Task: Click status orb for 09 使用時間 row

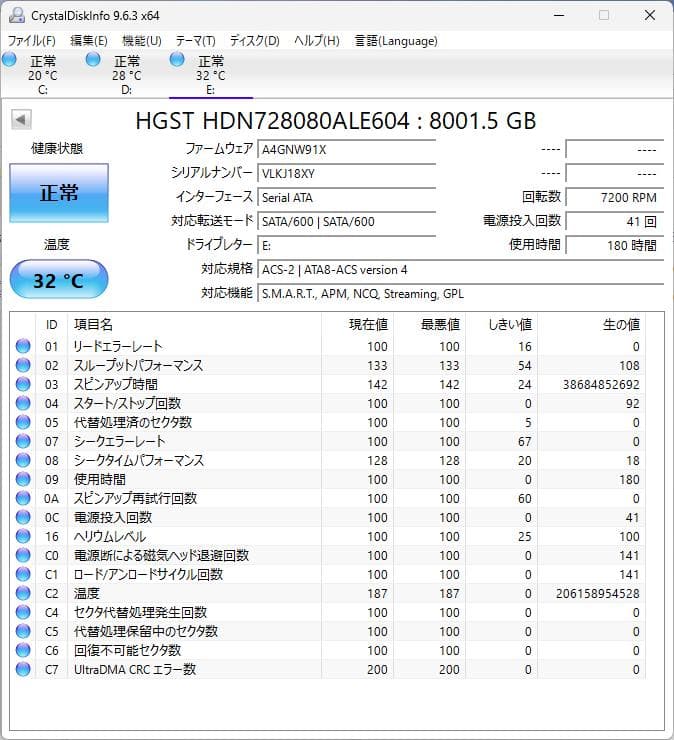Action: click(x=23, y=479)
